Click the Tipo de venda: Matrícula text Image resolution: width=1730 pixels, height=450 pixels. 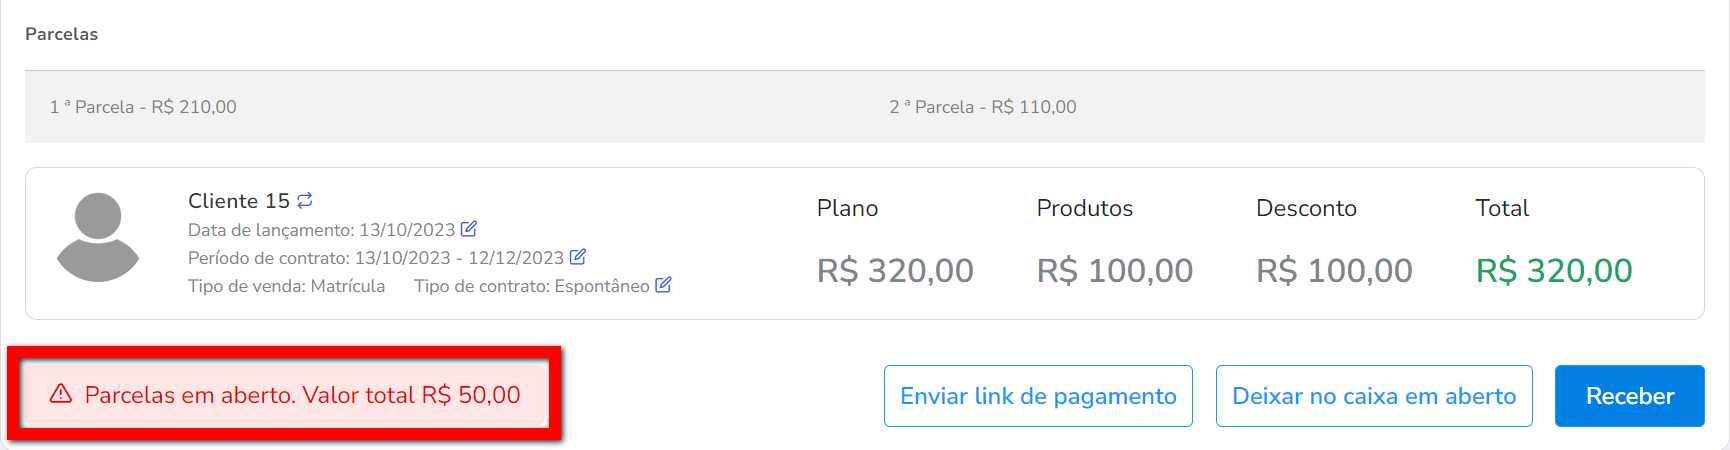286,286
